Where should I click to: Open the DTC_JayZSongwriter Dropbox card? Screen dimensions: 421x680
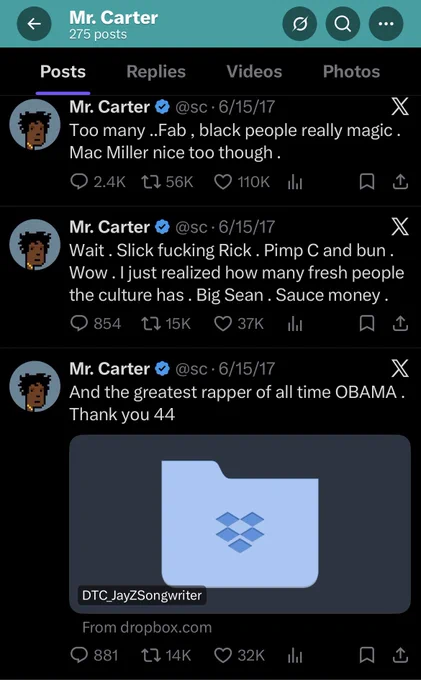click(240, 524)
